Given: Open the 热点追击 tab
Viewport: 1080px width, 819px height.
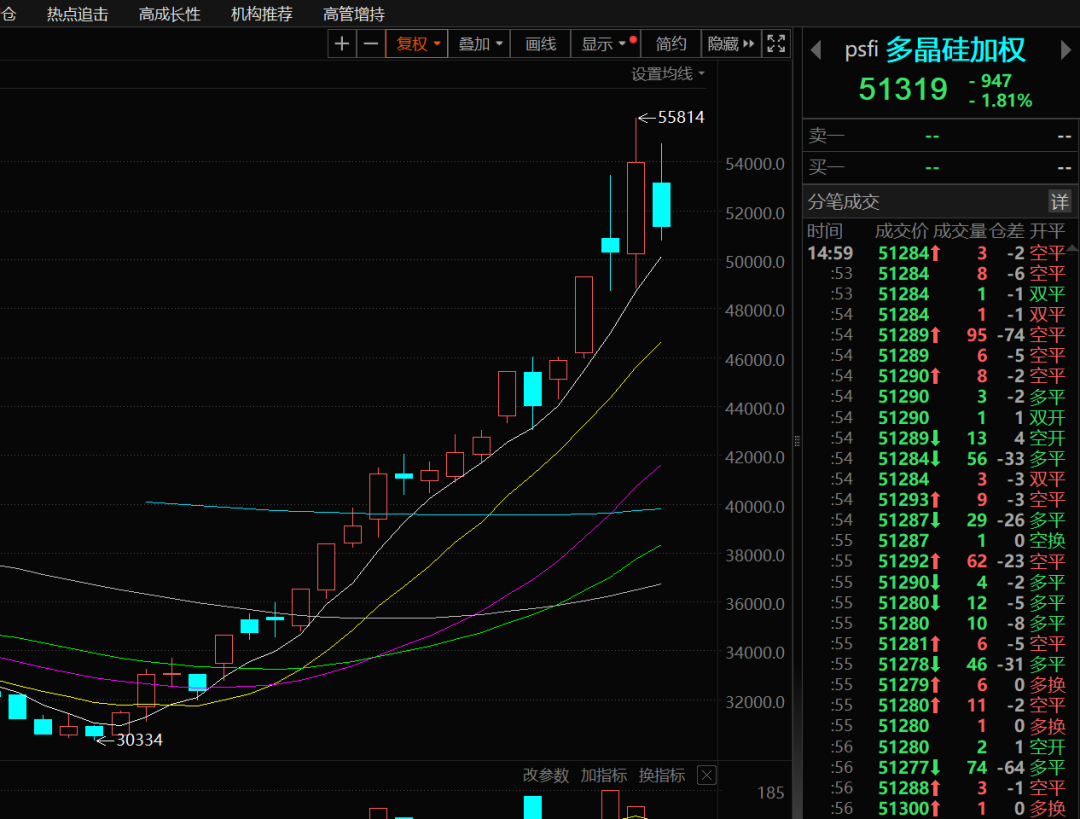Looking at the screenshot, I should click(77, 14).
